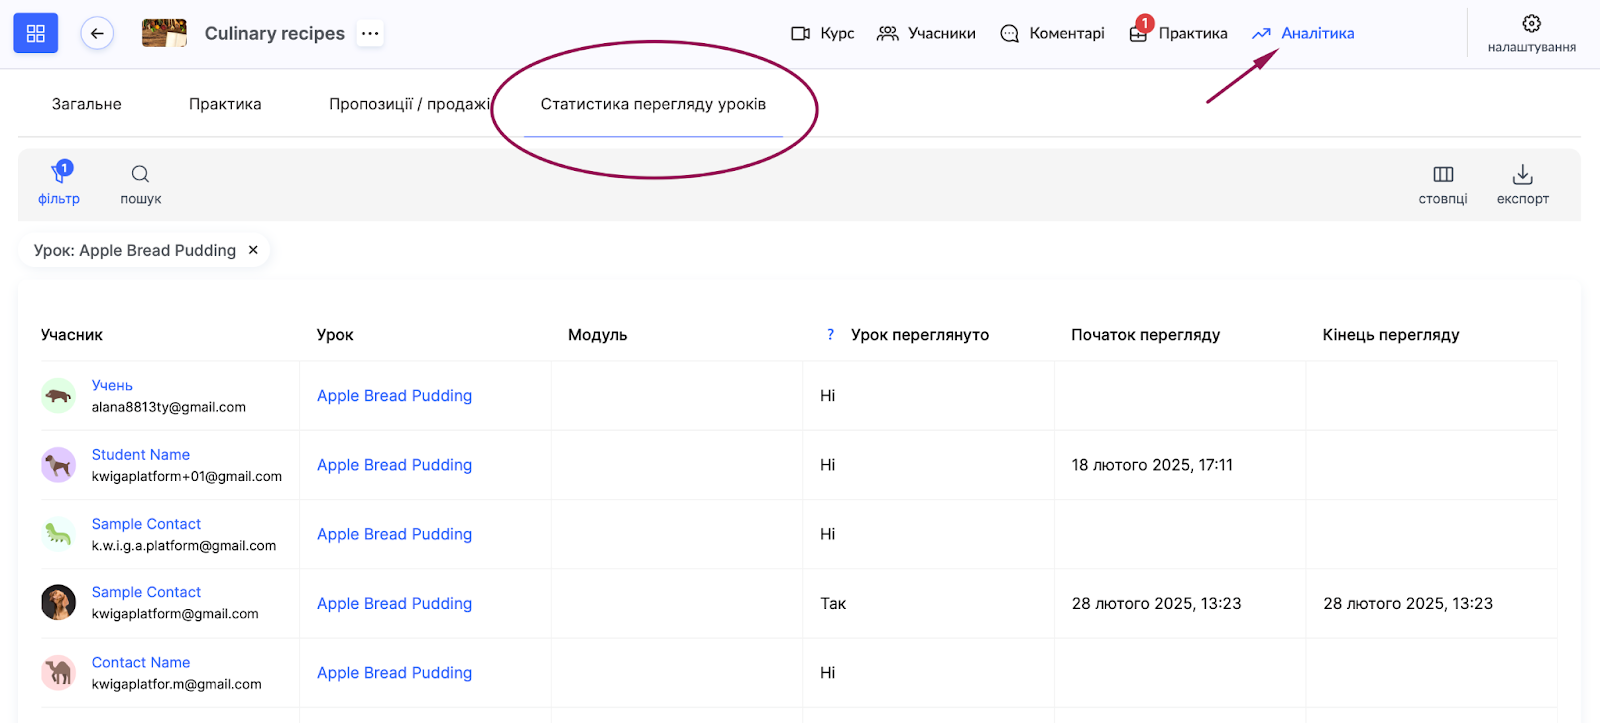Open Практика with notification badge
The image size is (1600, 723).
click(x=1178, y=34)
